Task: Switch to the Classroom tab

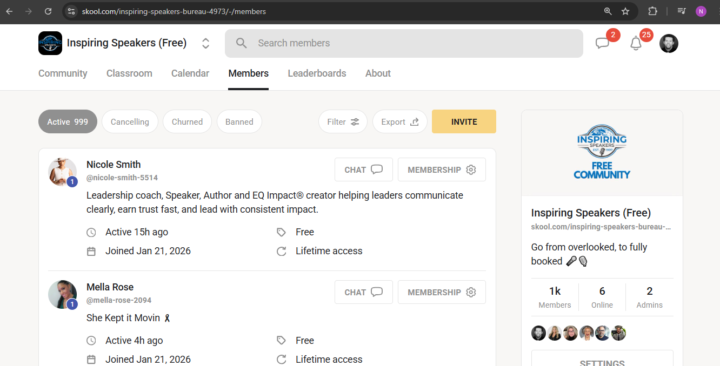Action: [129, 73]
